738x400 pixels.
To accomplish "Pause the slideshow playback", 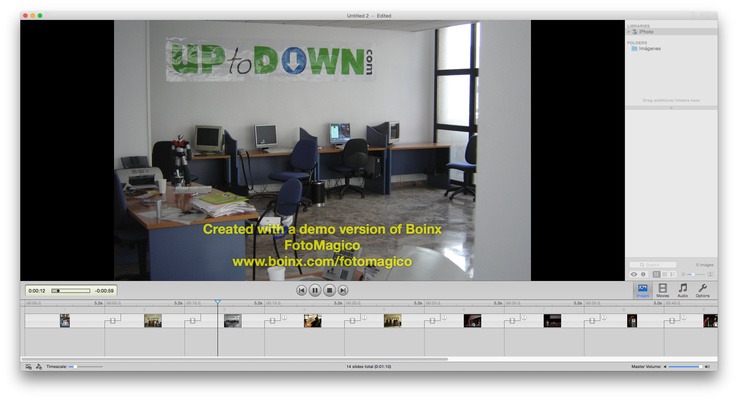I will [x=315, y=290].
